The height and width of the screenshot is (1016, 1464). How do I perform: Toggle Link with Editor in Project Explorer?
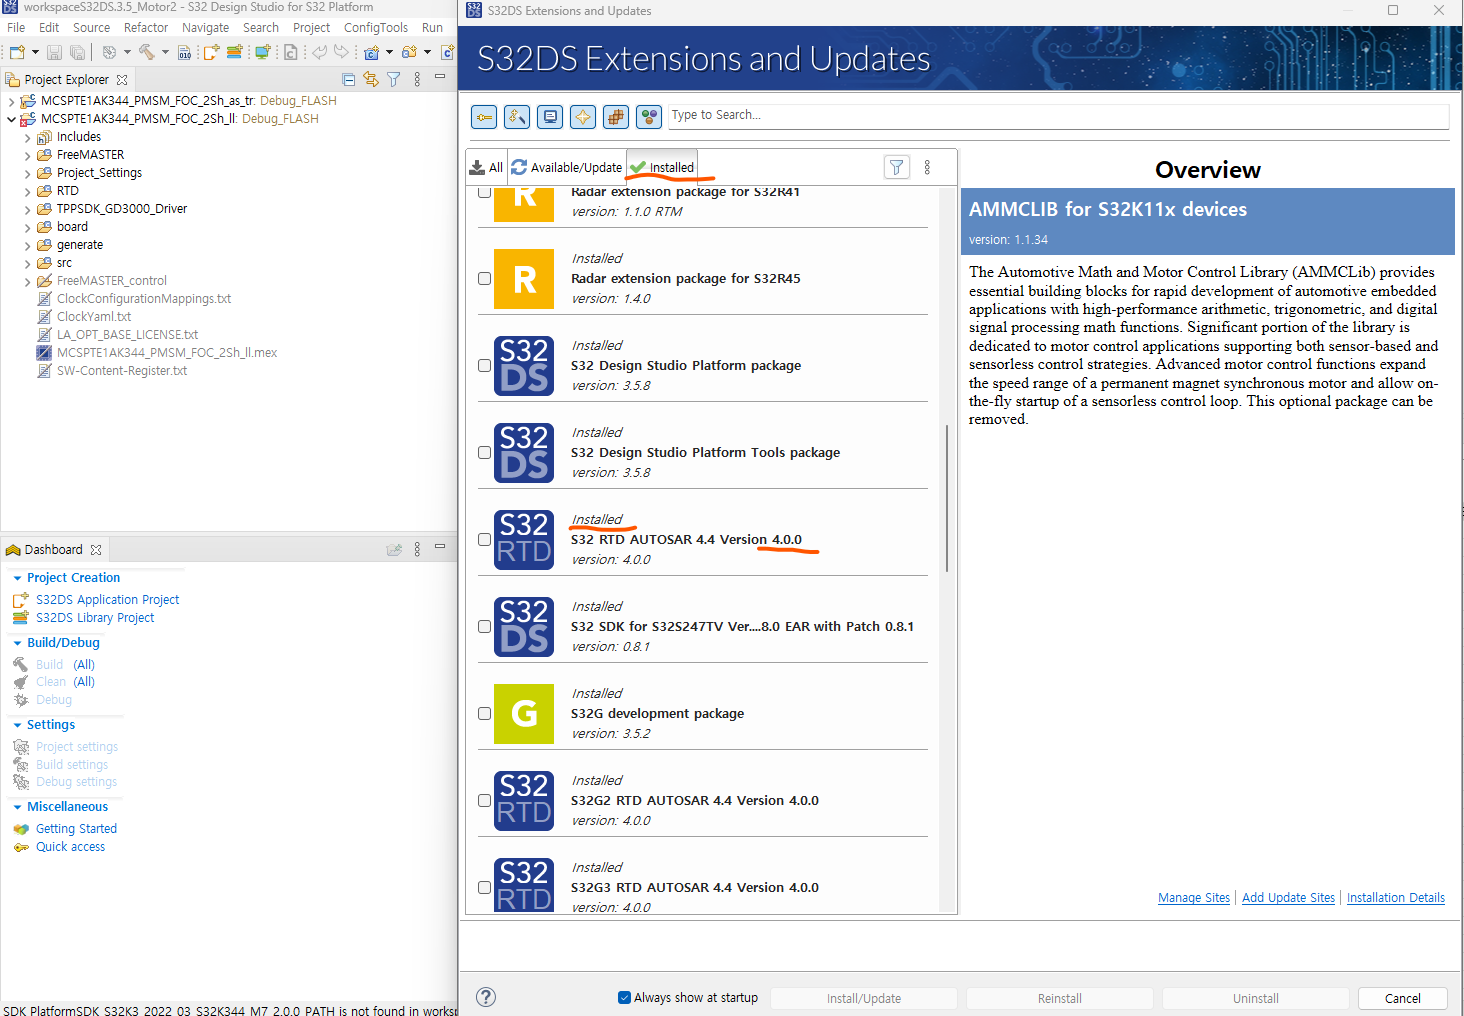[371, 79]
